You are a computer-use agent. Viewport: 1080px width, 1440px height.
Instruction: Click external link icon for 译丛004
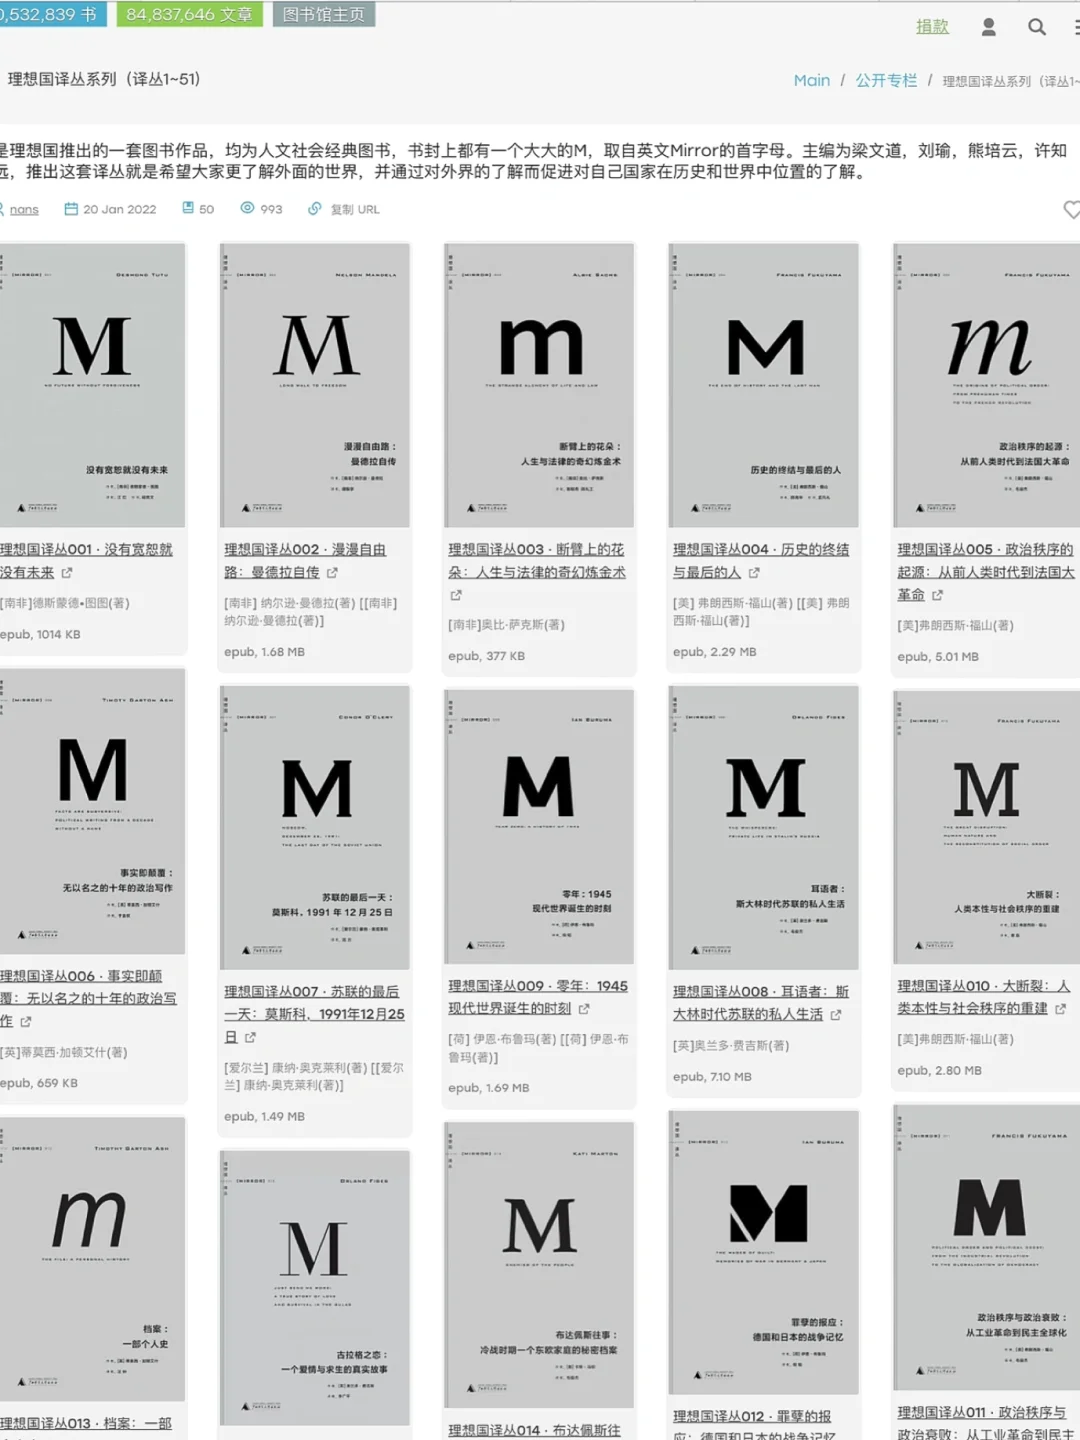point(754,573)
